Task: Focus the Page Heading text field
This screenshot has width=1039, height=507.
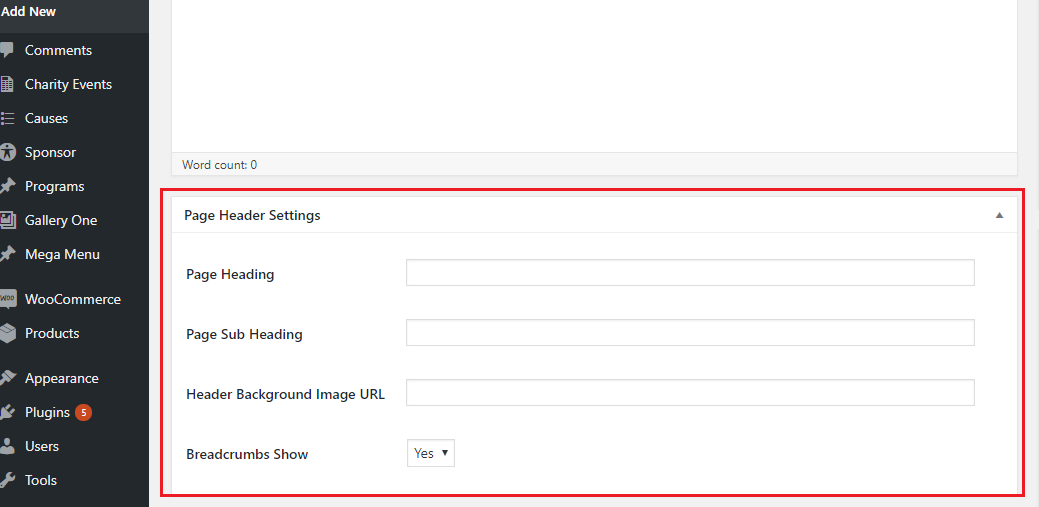Action: pyautogui.click(x=690, y=273)
